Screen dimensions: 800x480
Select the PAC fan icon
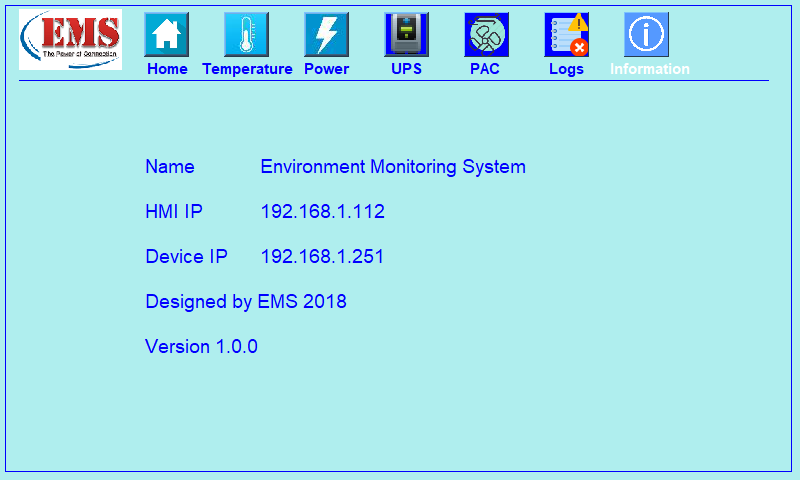(x=486, y=34)
